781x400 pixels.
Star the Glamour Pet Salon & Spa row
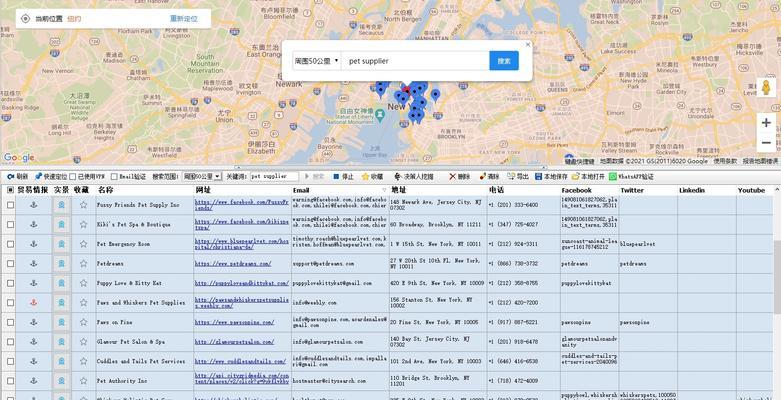pos(83,342)
